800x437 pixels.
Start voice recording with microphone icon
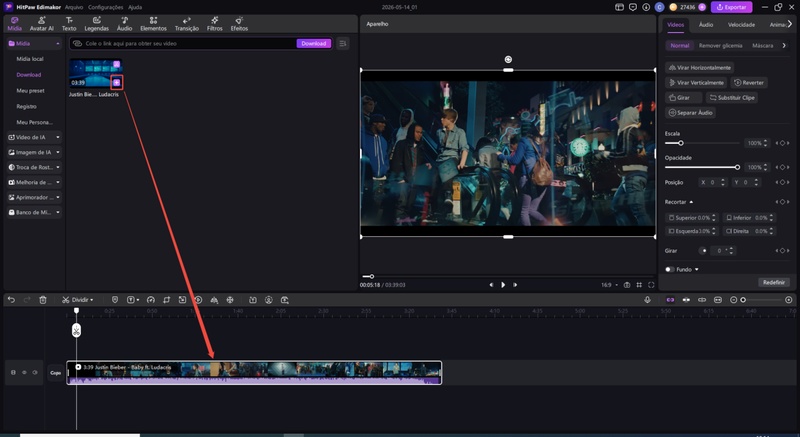click(x=647, y=300)
